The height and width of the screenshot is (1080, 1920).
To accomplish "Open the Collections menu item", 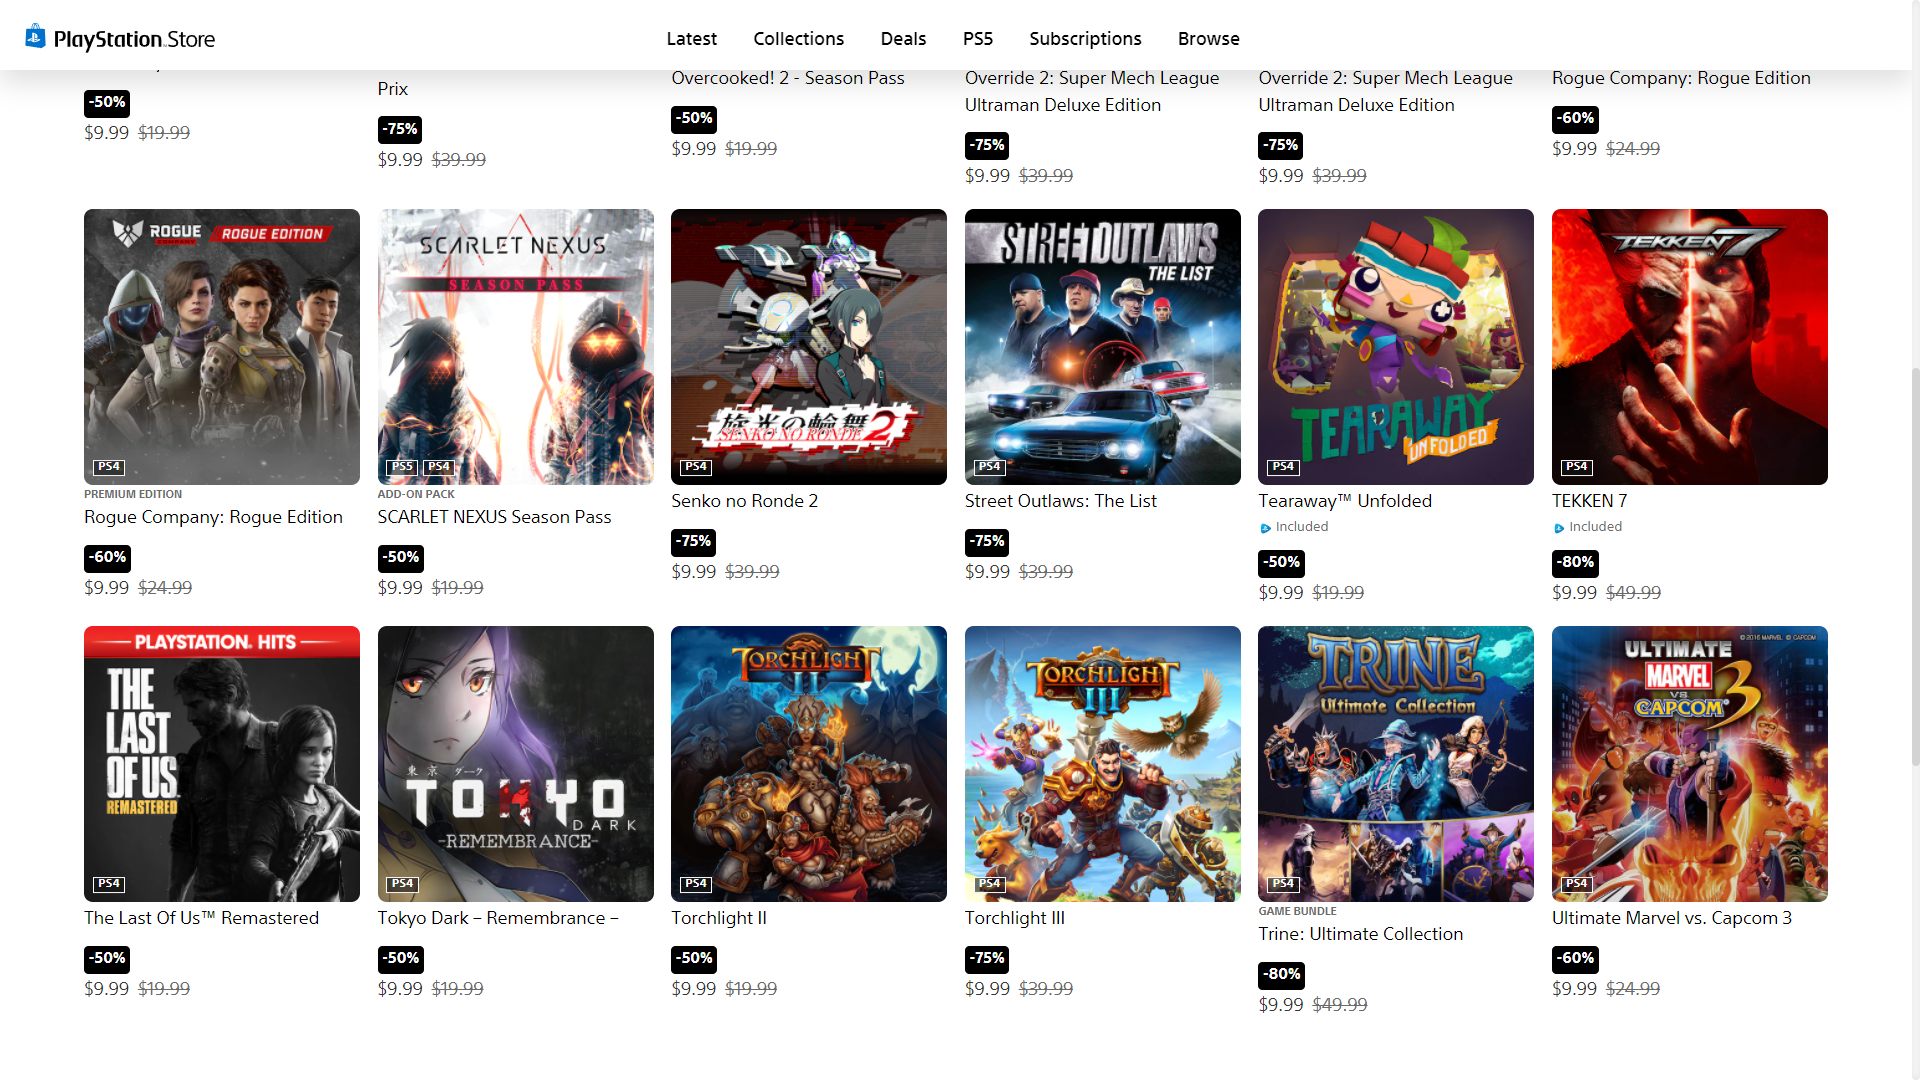I will point(798,38).
